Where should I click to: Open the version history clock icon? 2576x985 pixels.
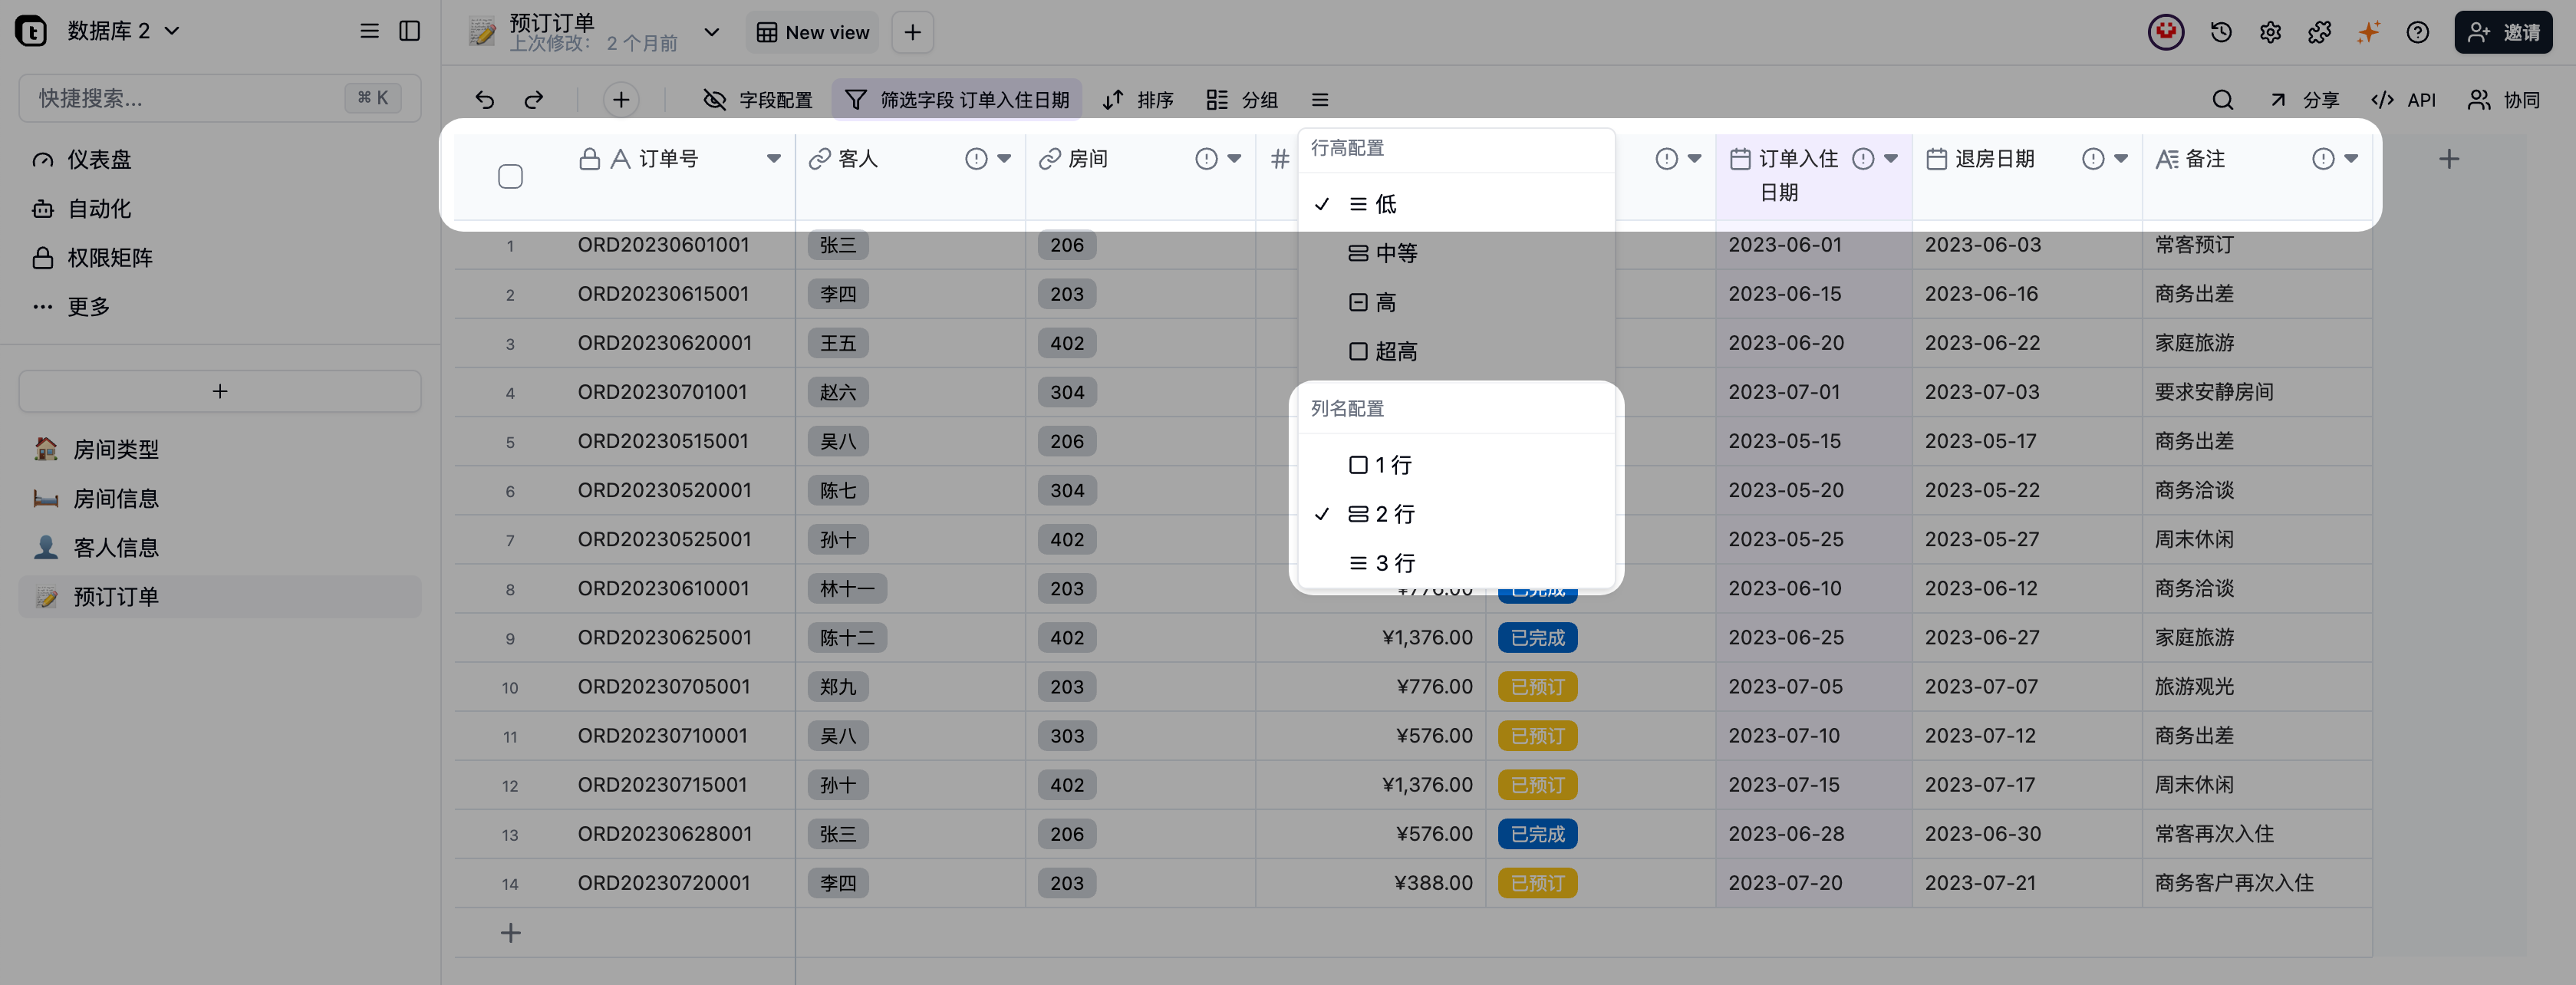pos(2221,32)
